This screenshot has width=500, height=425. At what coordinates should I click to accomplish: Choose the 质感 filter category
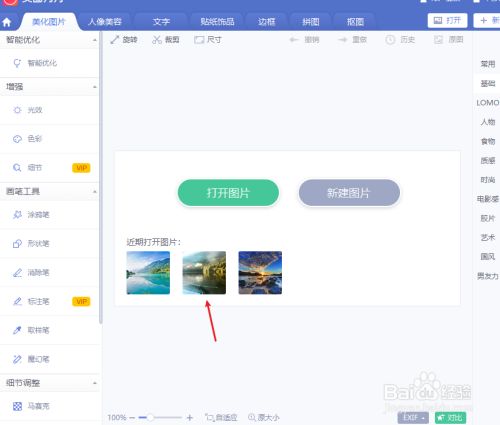coord(487,161)
